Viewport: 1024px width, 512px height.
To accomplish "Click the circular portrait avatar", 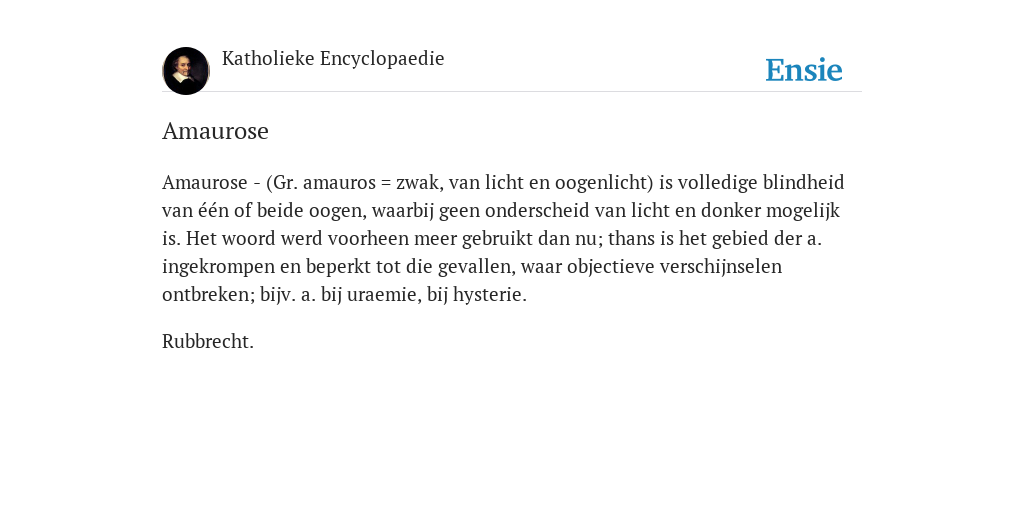I will pos(185,71).
